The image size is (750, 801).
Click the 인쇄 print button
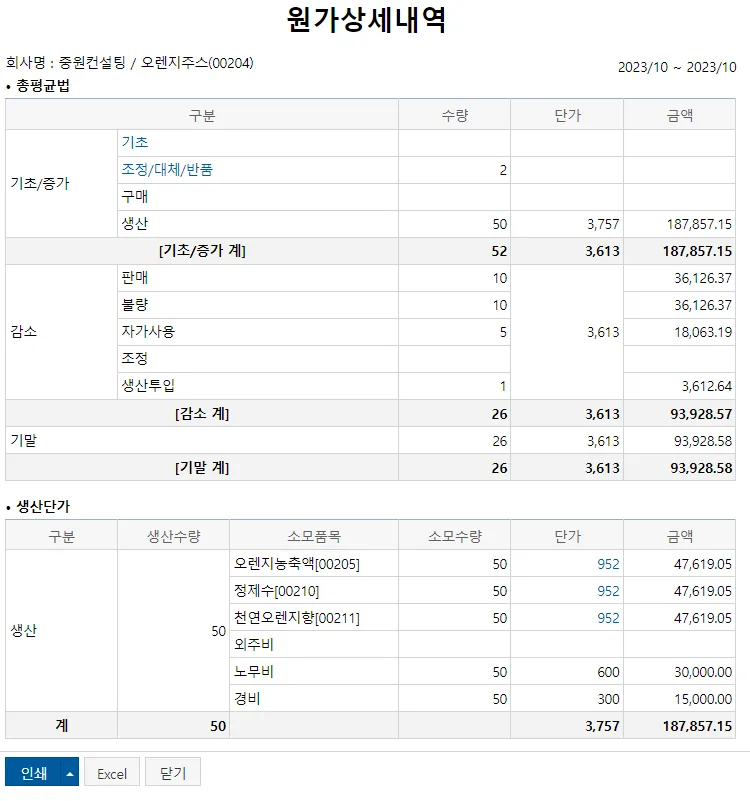(x=33, y=773)
